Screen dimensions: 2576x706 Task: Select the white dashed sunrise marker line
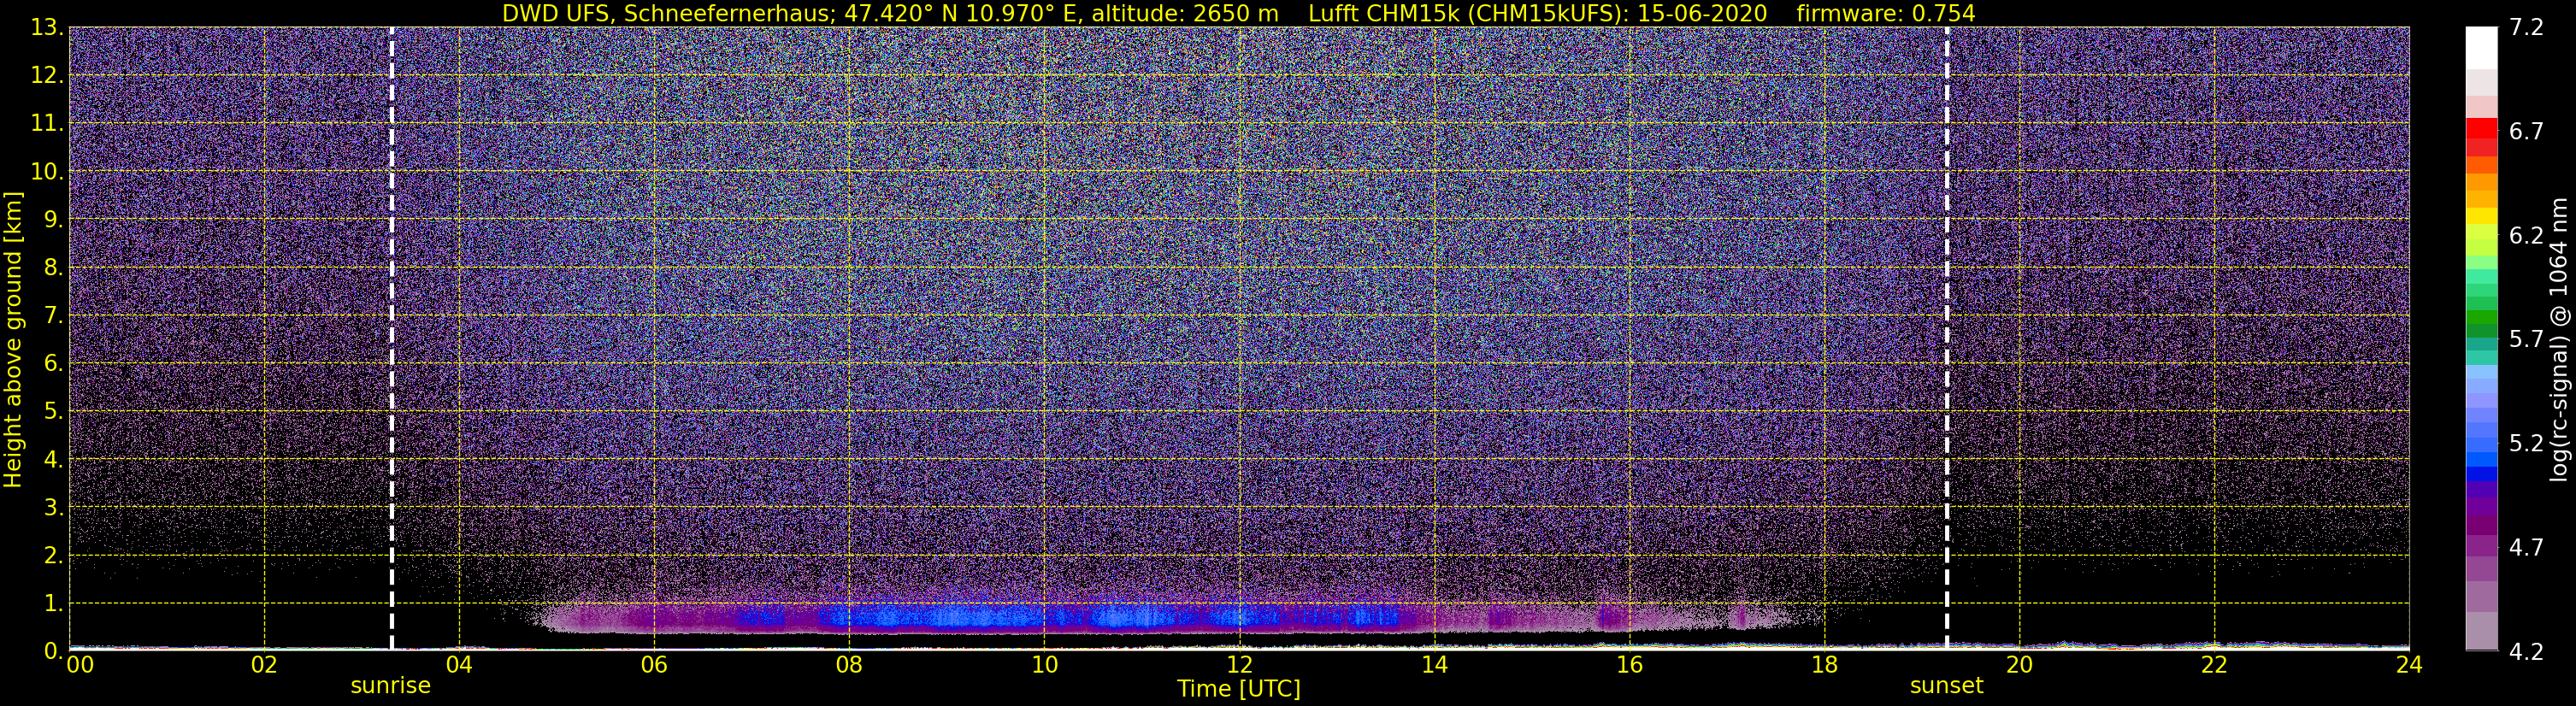(x=391, y=338)
